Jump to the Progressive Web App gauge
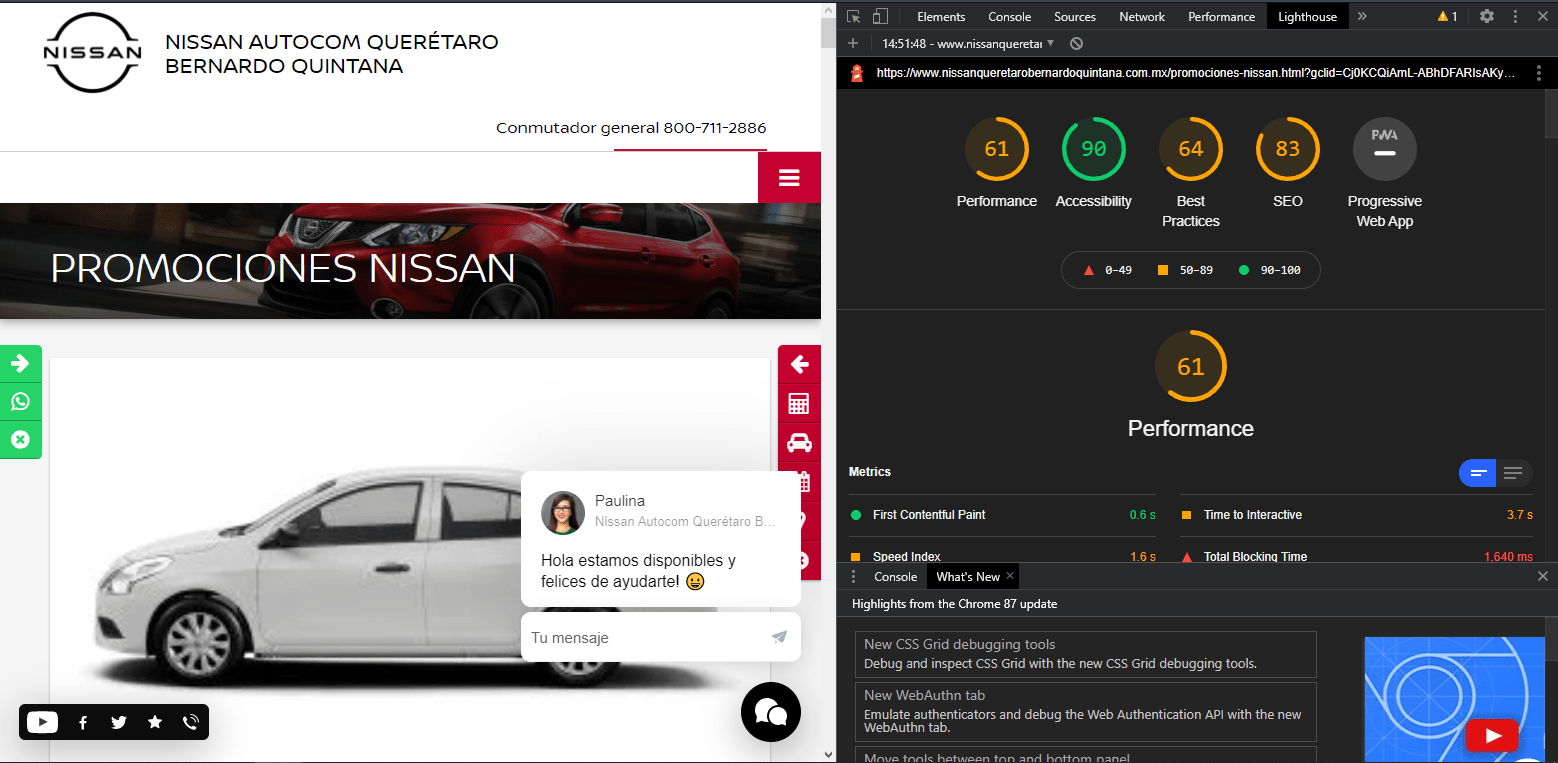Image resolution: width=1558 pixels, height=763 pixels. point(1384,149)
